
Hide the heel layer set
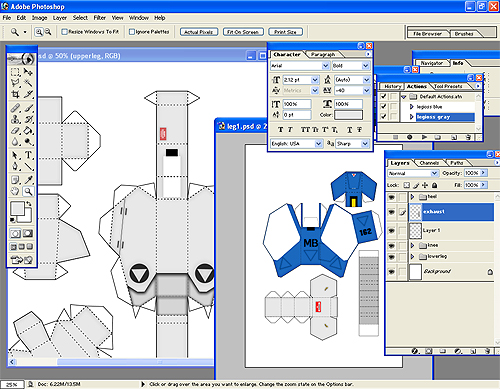[391, 197]
